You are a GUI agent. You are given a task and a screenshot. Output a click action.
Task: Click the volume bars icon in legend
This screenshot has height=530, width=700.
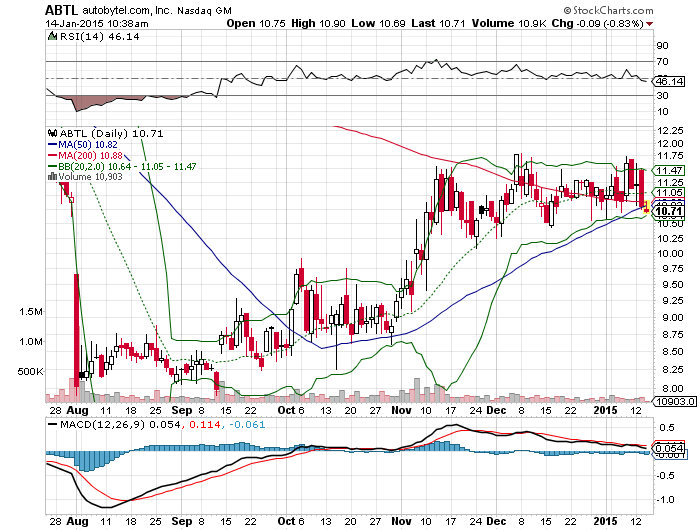point(52,176)
